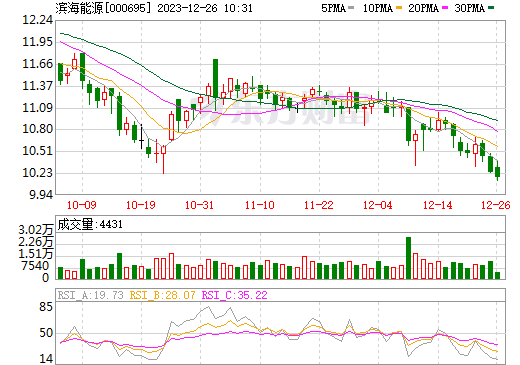Click the RSI_C:35.22 indicator label

pyautogui.click(x=235, y=295)
